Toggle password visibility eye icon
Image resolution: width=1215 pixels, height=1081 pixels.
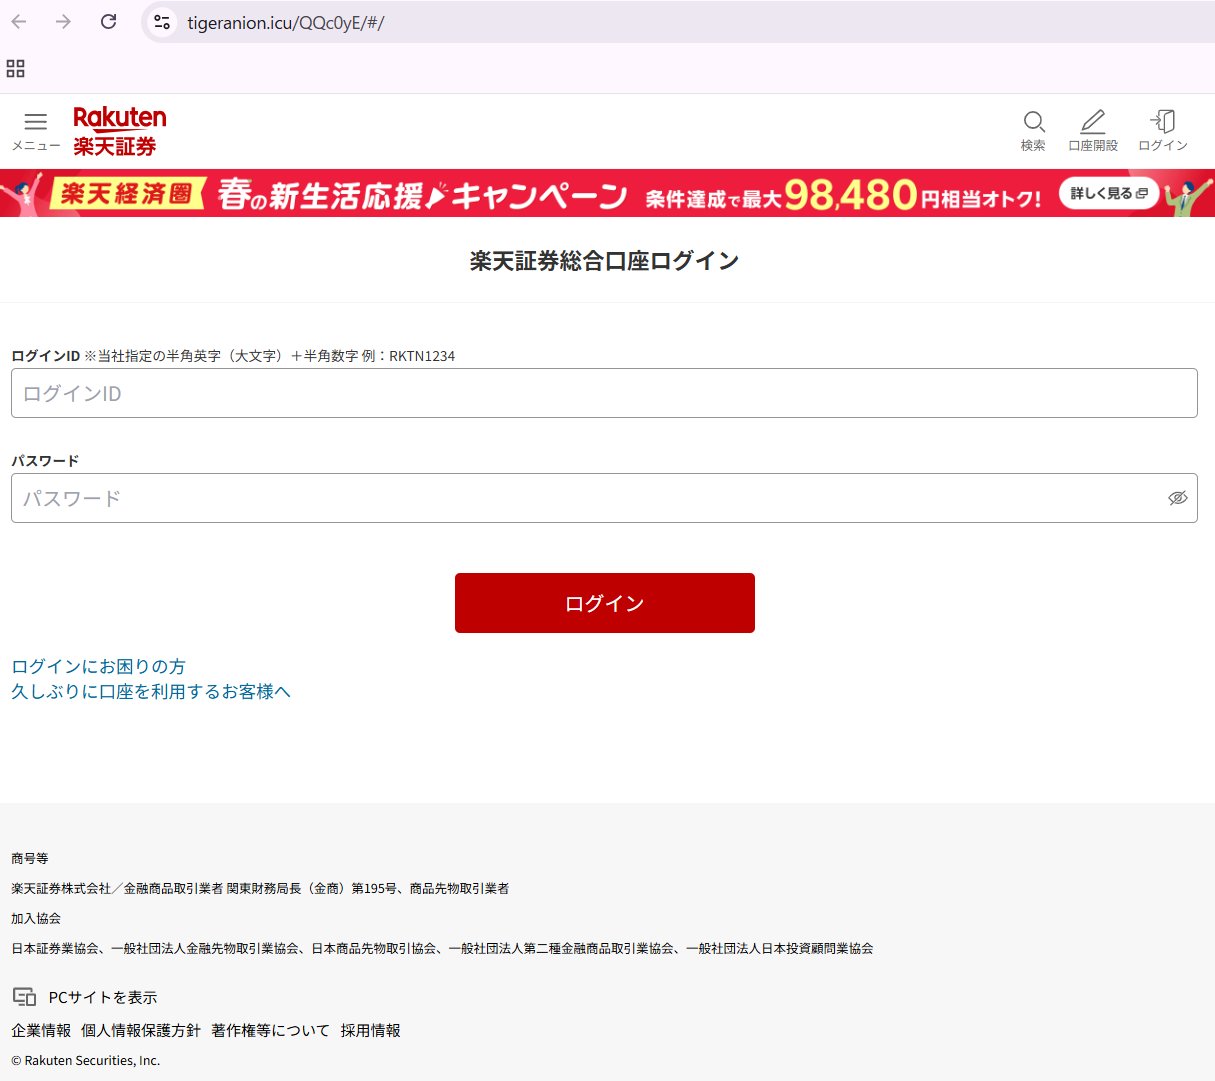(1178, 498)
